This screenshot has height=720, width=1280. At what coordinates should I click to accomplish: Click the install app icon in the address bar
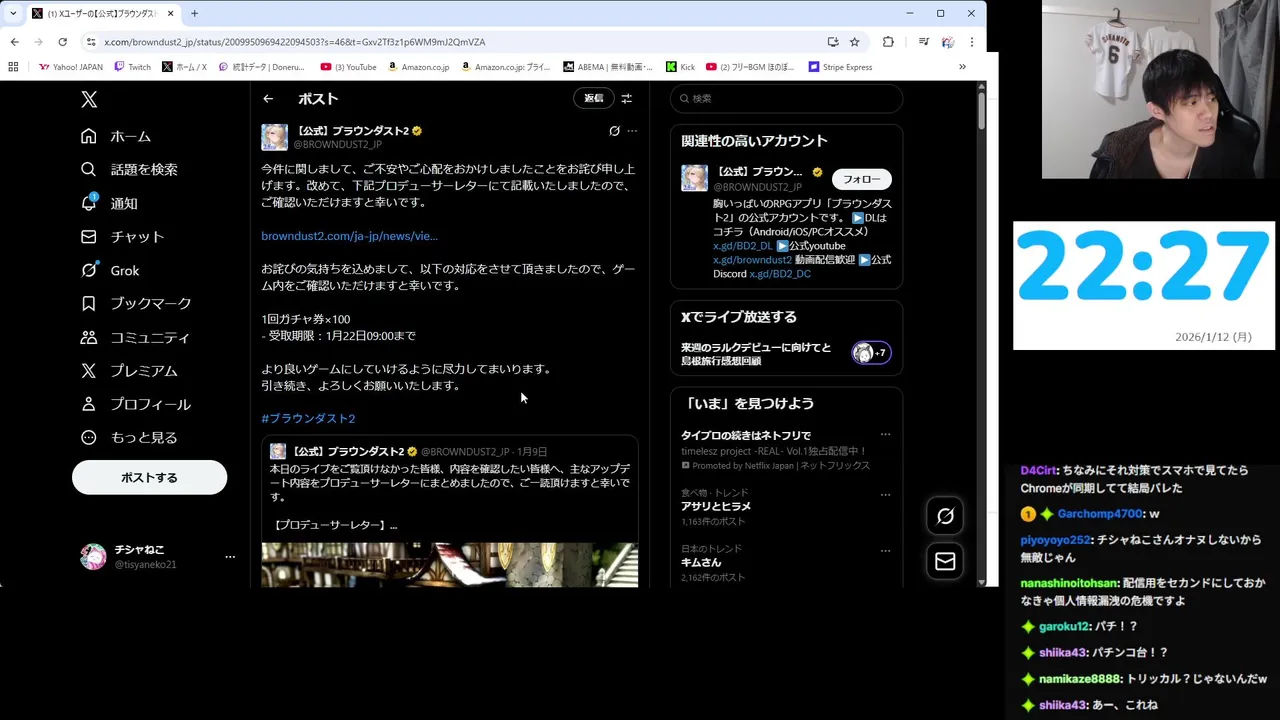(833, 42)
